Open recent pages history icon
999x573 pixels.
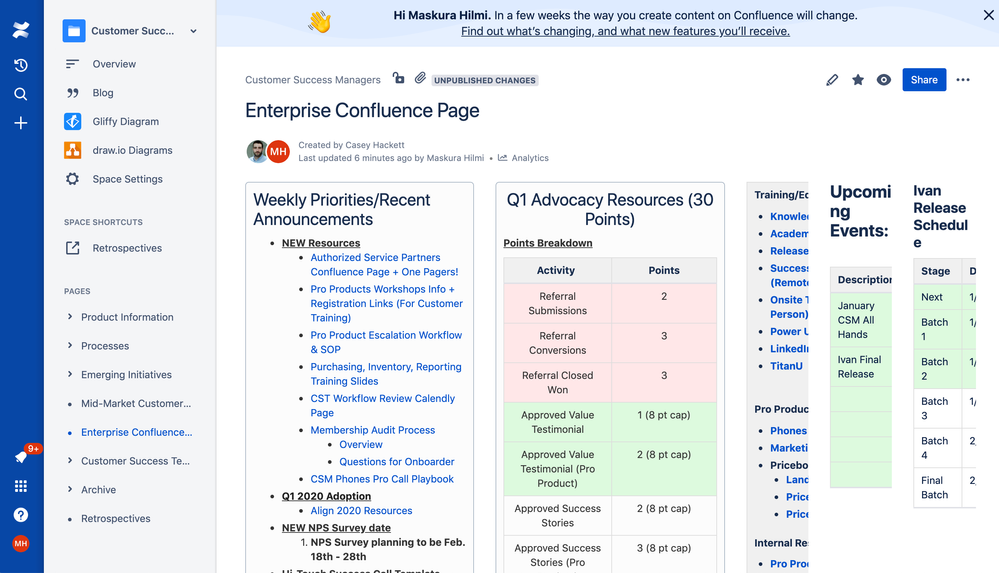[20, 65]
